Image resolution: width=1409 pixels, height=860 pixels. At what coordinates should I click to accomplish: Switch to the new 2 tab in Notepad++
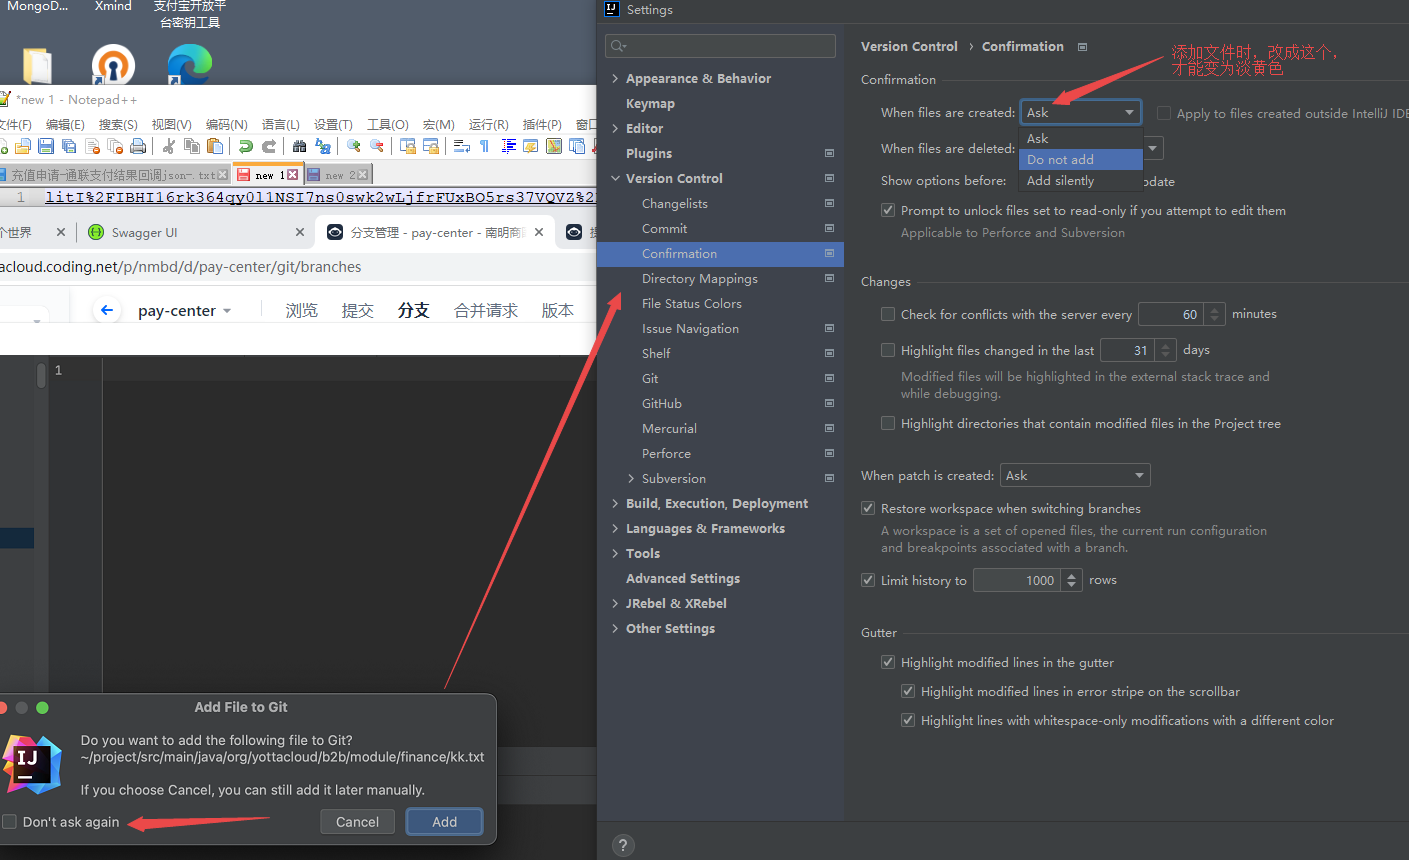click(337, 175)
